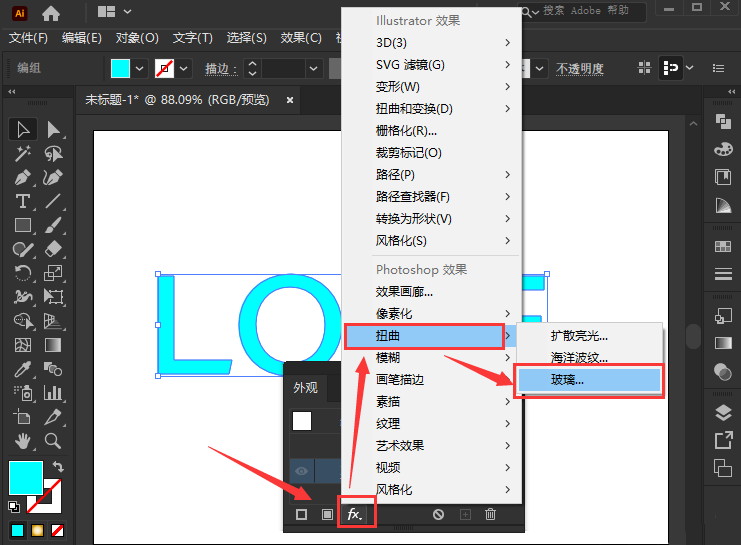741x545 pixels.
Task: Select the Shaper tool
Action: pos(23,249)
